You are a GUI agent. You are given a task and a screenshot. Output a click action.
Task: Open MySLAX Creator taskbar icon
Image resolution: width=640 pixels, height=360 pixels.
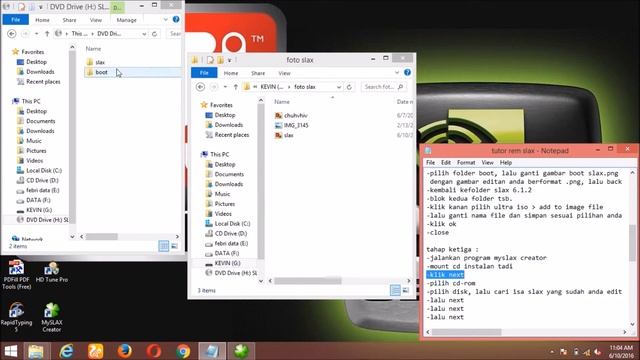click(241, 351)
